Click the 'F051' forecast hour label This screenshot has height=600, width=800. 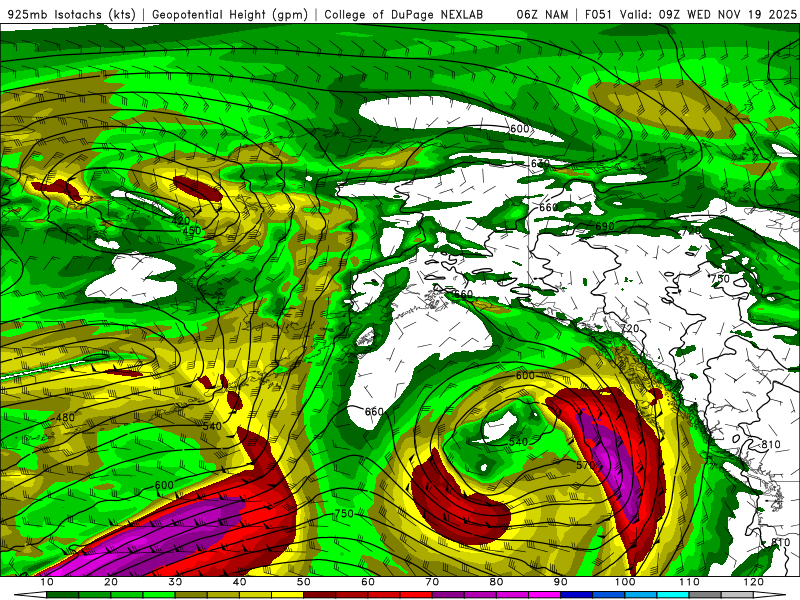[598, 14]
